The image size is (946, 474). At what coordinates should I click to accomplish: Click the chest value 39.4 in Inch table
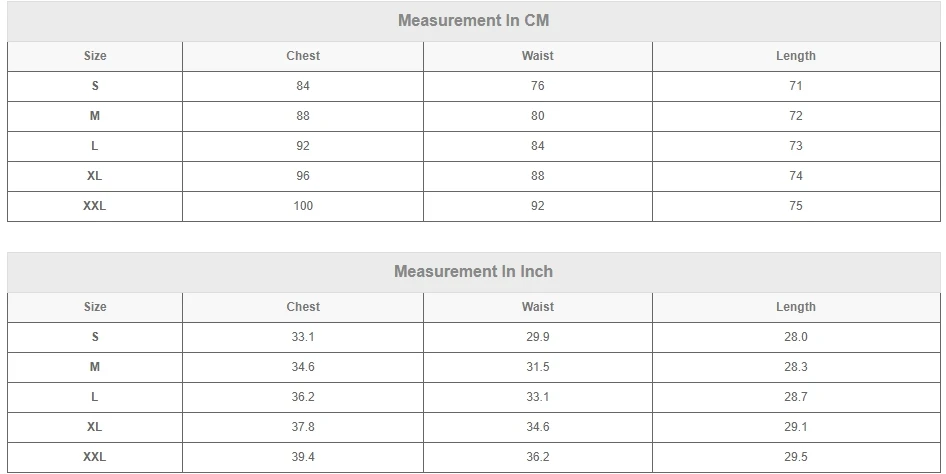click(303, 457)
